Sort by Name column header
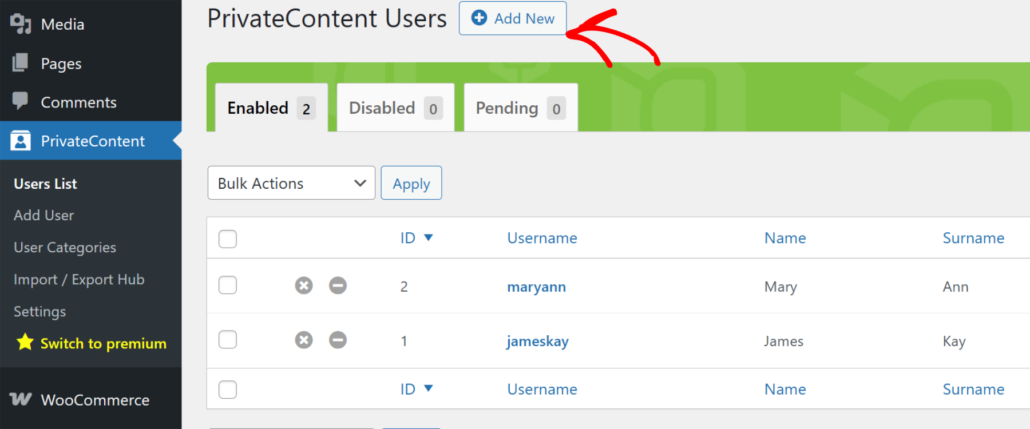This screenshot has height=429, width=1030. (x=785, y=238)
